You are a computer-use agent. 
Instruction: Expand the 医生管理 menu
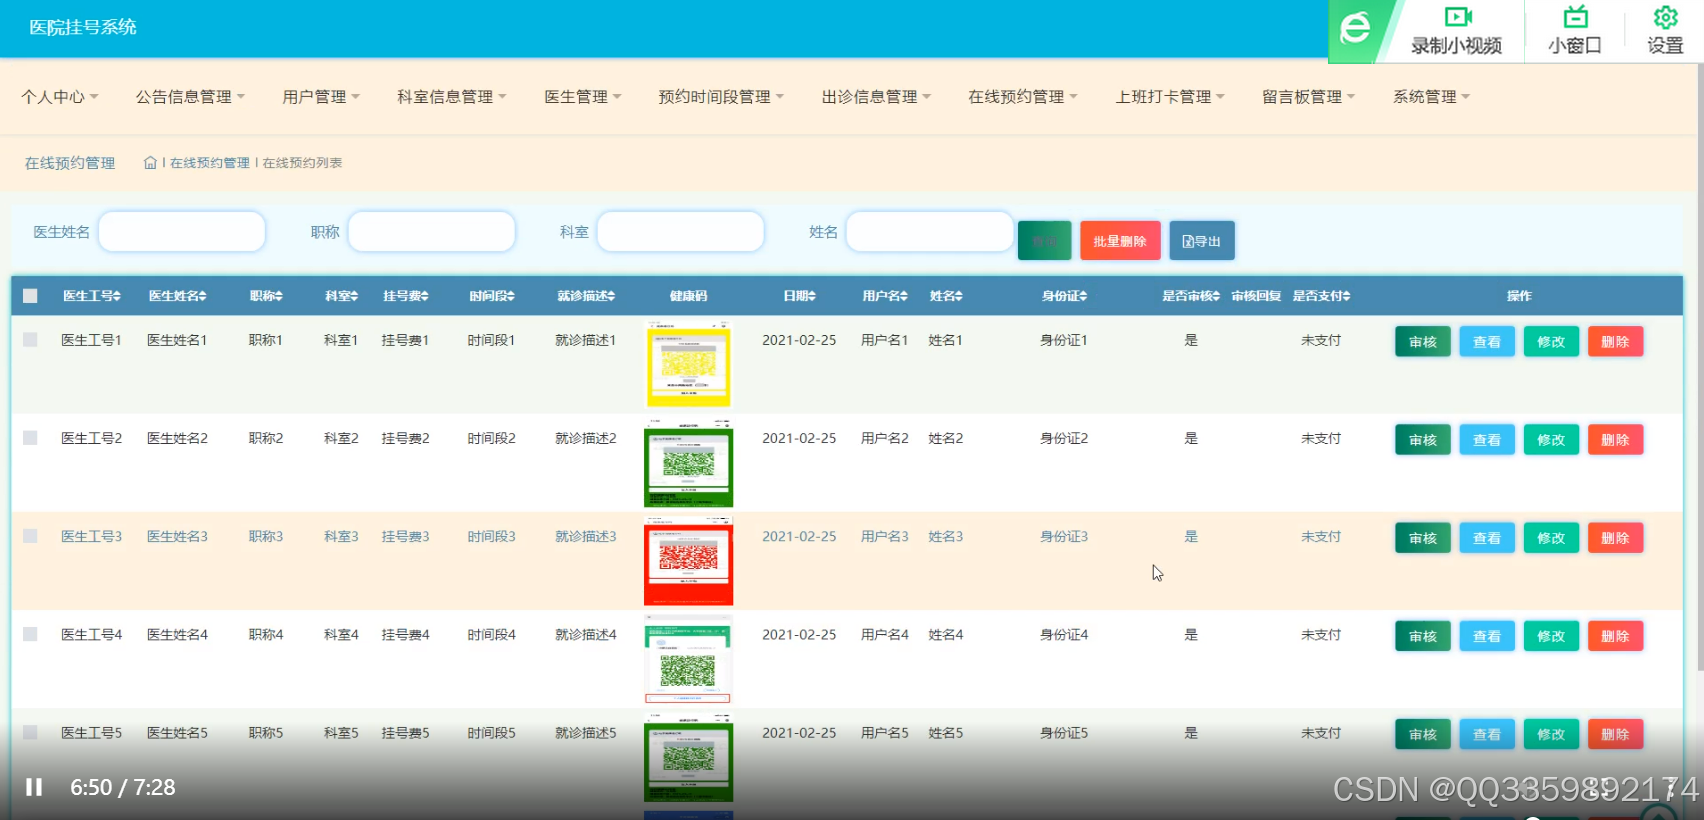point(582,97)
